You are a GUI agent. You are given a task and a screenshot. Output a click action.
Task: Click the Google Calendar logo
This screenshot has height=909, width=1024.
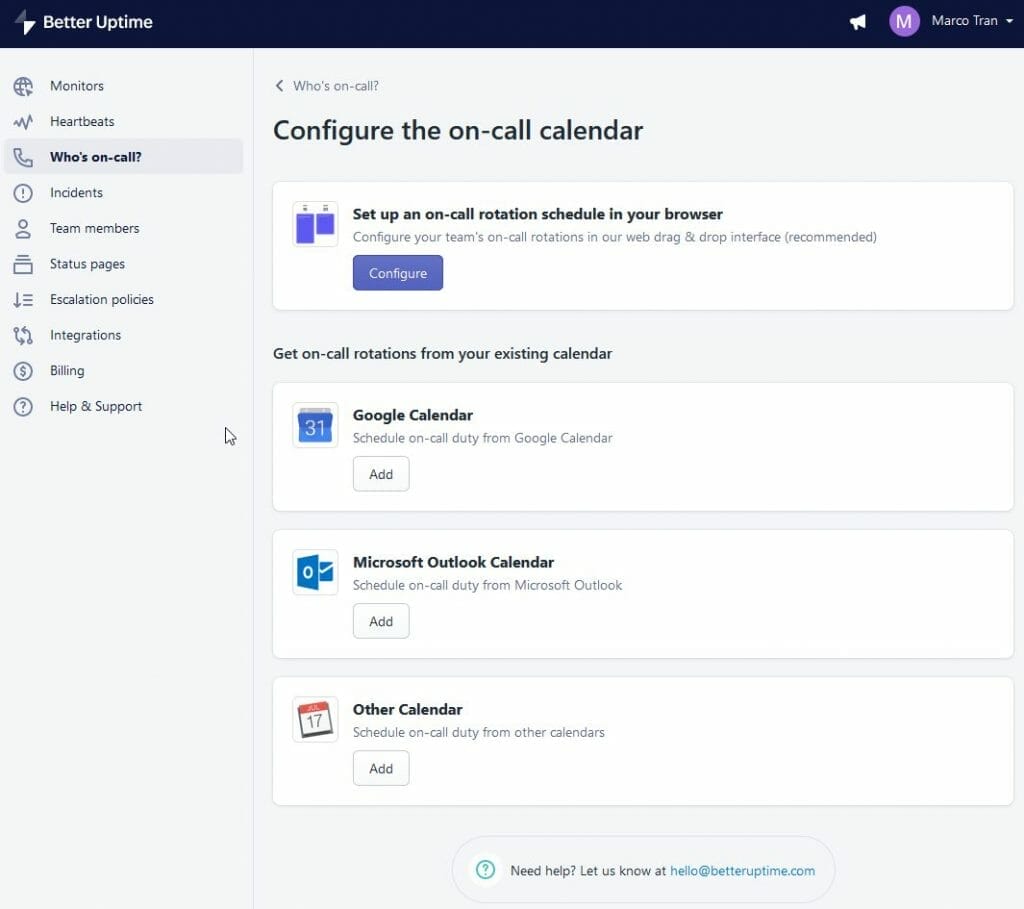pyautogui.click(x=315, y=425)
